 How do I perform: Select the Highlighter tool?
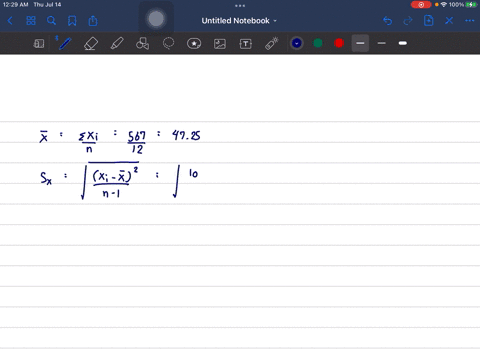tap(117, 44)
